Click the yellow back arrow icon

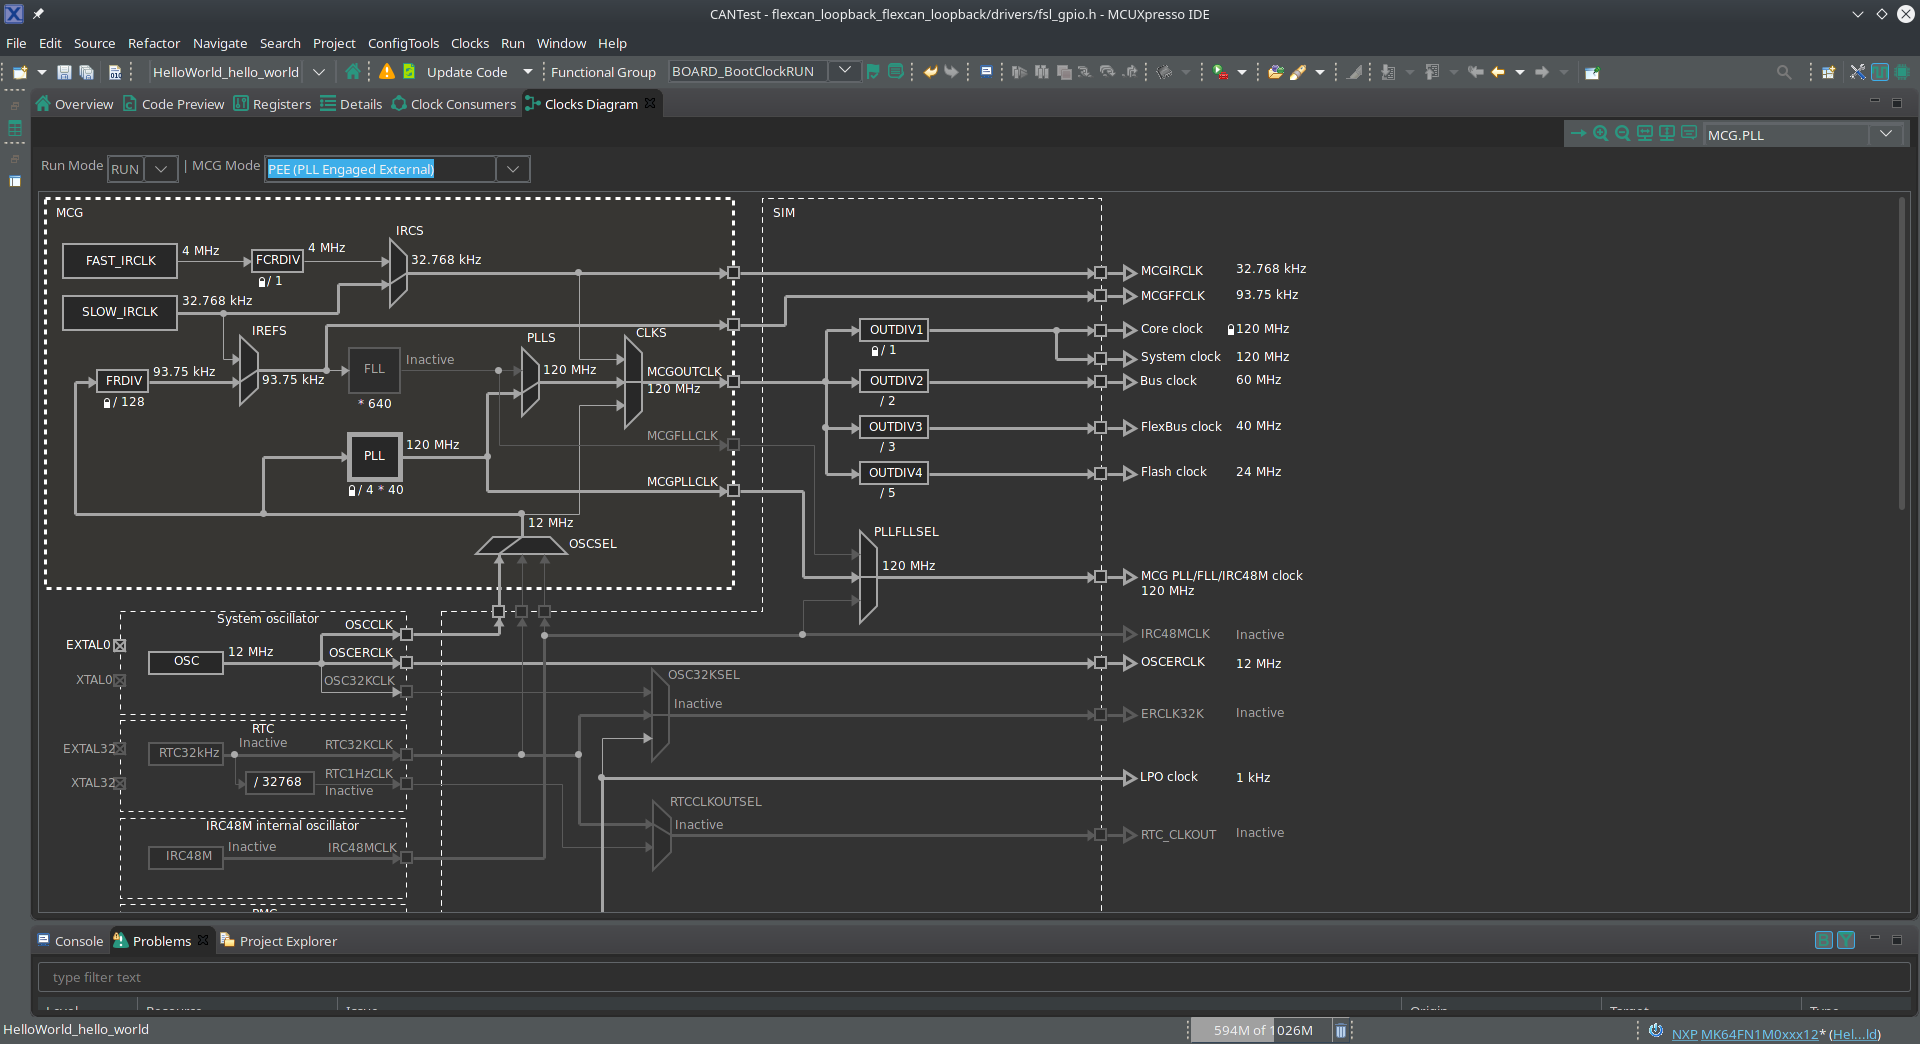(x=1497, y=72)
